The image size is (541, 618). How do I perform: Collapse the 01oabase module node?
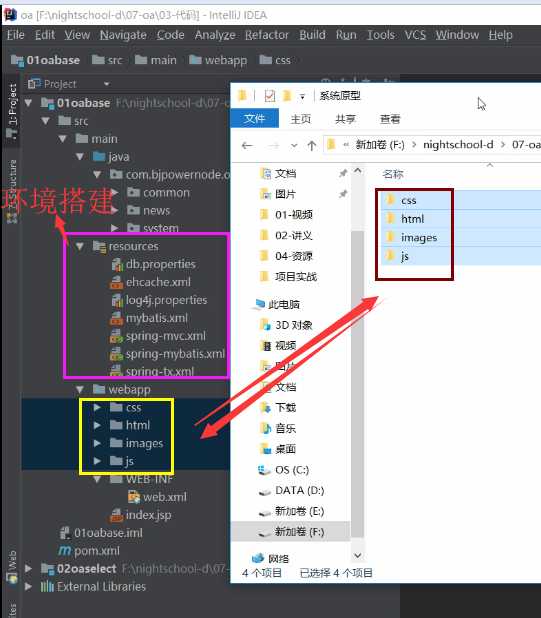click(x=28, y=103)
